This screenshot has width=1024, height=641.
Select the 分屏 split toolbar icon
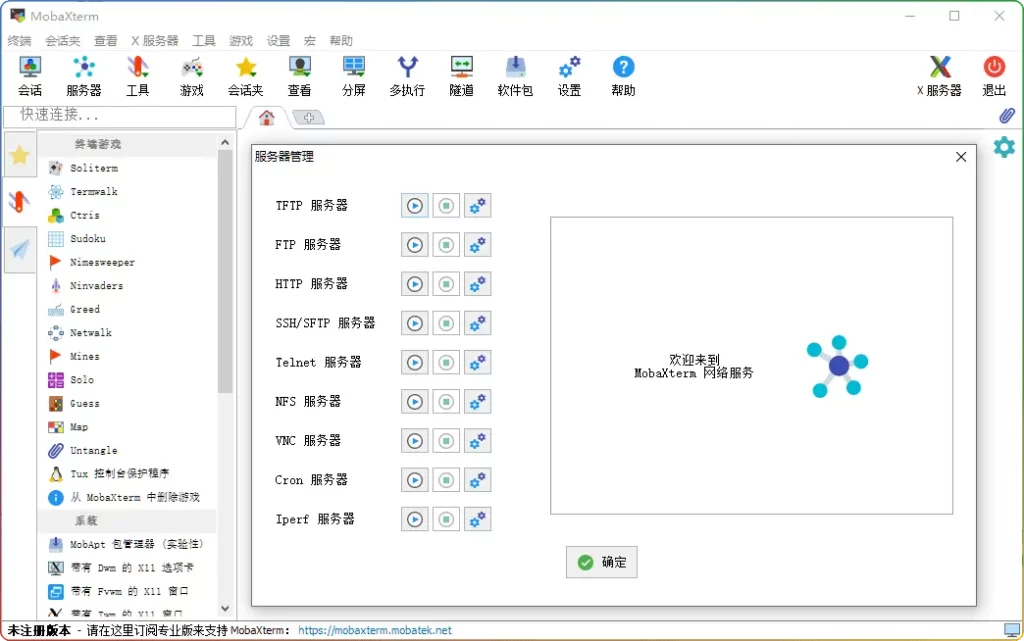(354, 76)
